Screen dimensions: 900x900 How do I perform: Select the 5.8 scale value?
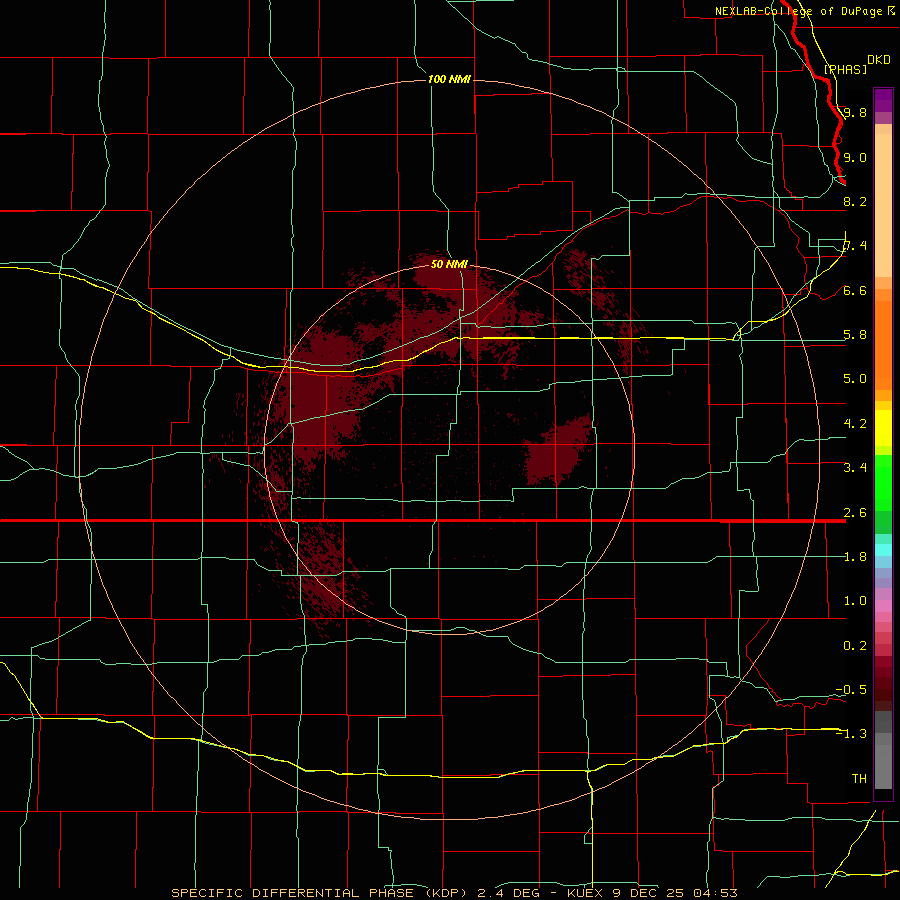coord(855,335)
